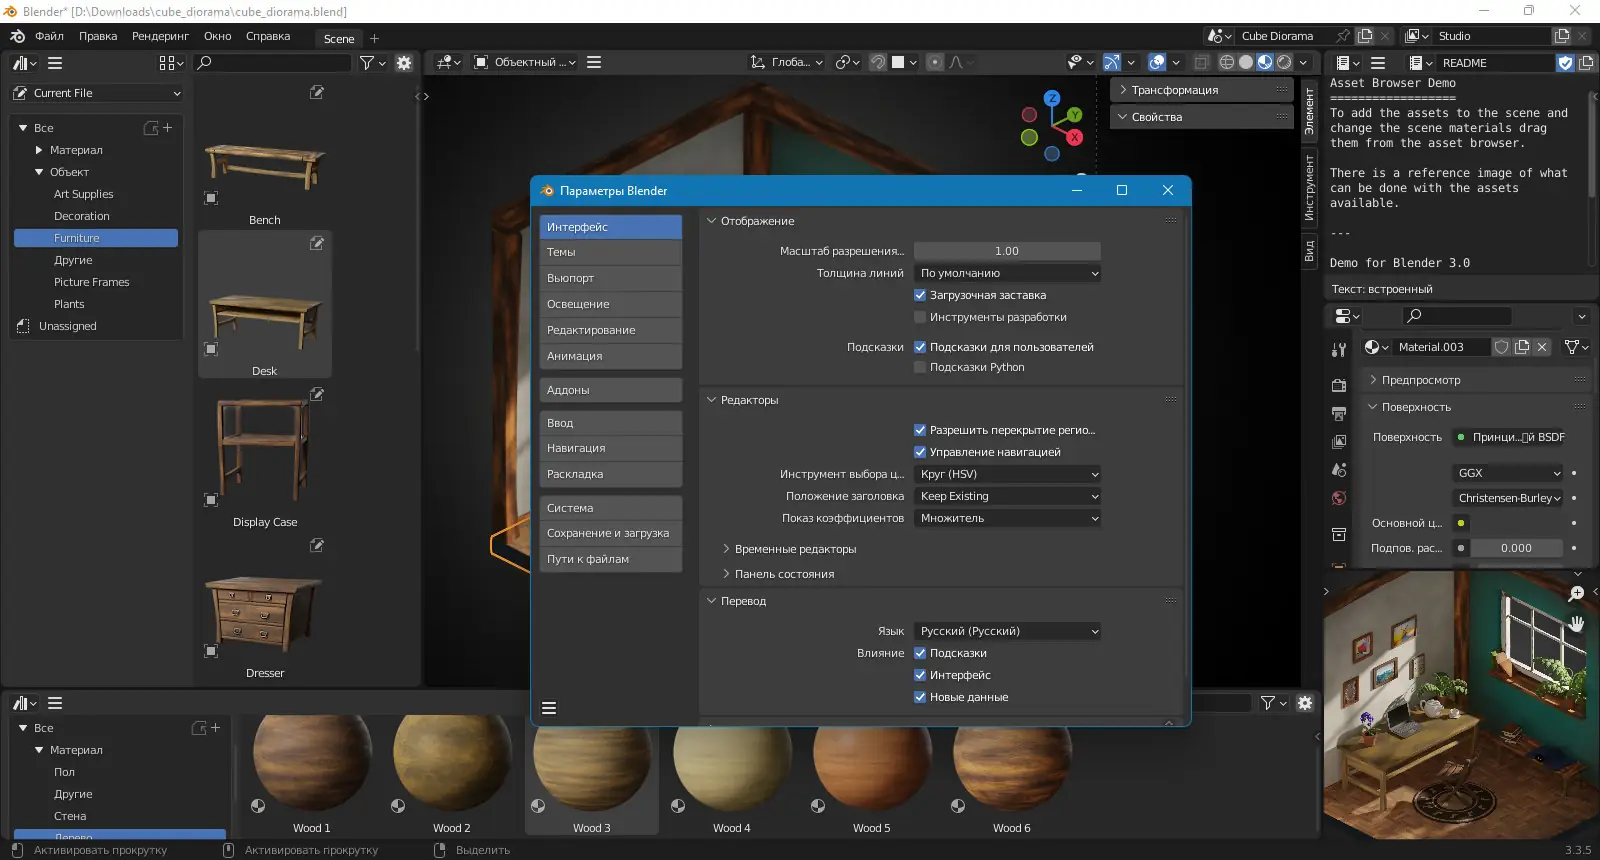Open the Язык language dropdown
The image size is (1600, 860).
(x=1007, y=631)
